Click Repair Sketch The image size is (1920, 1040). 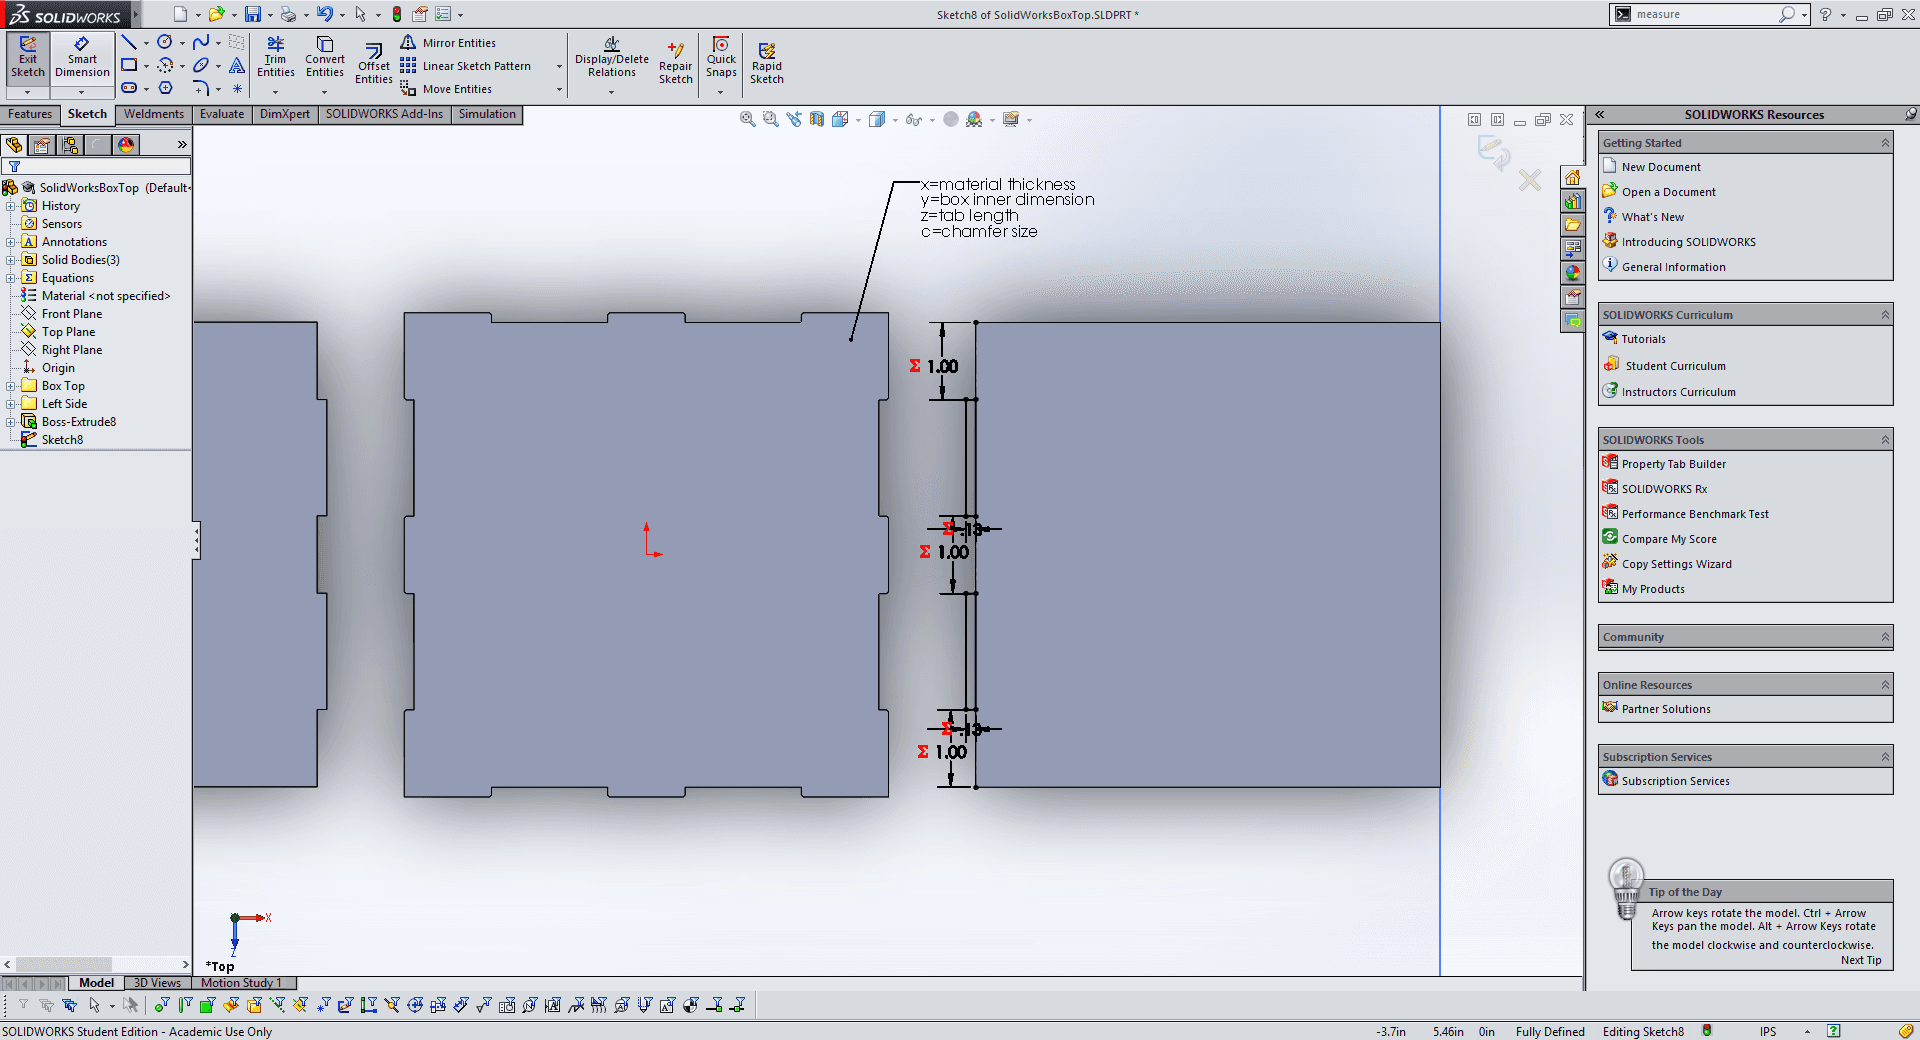[x=676, y=63]
